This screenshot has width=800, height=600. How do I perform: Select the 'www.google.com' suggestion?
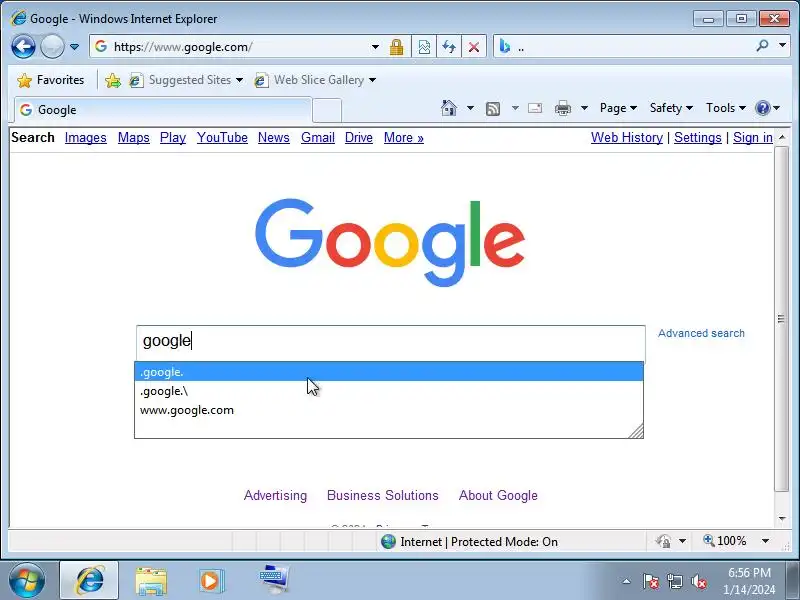point(389,410)
